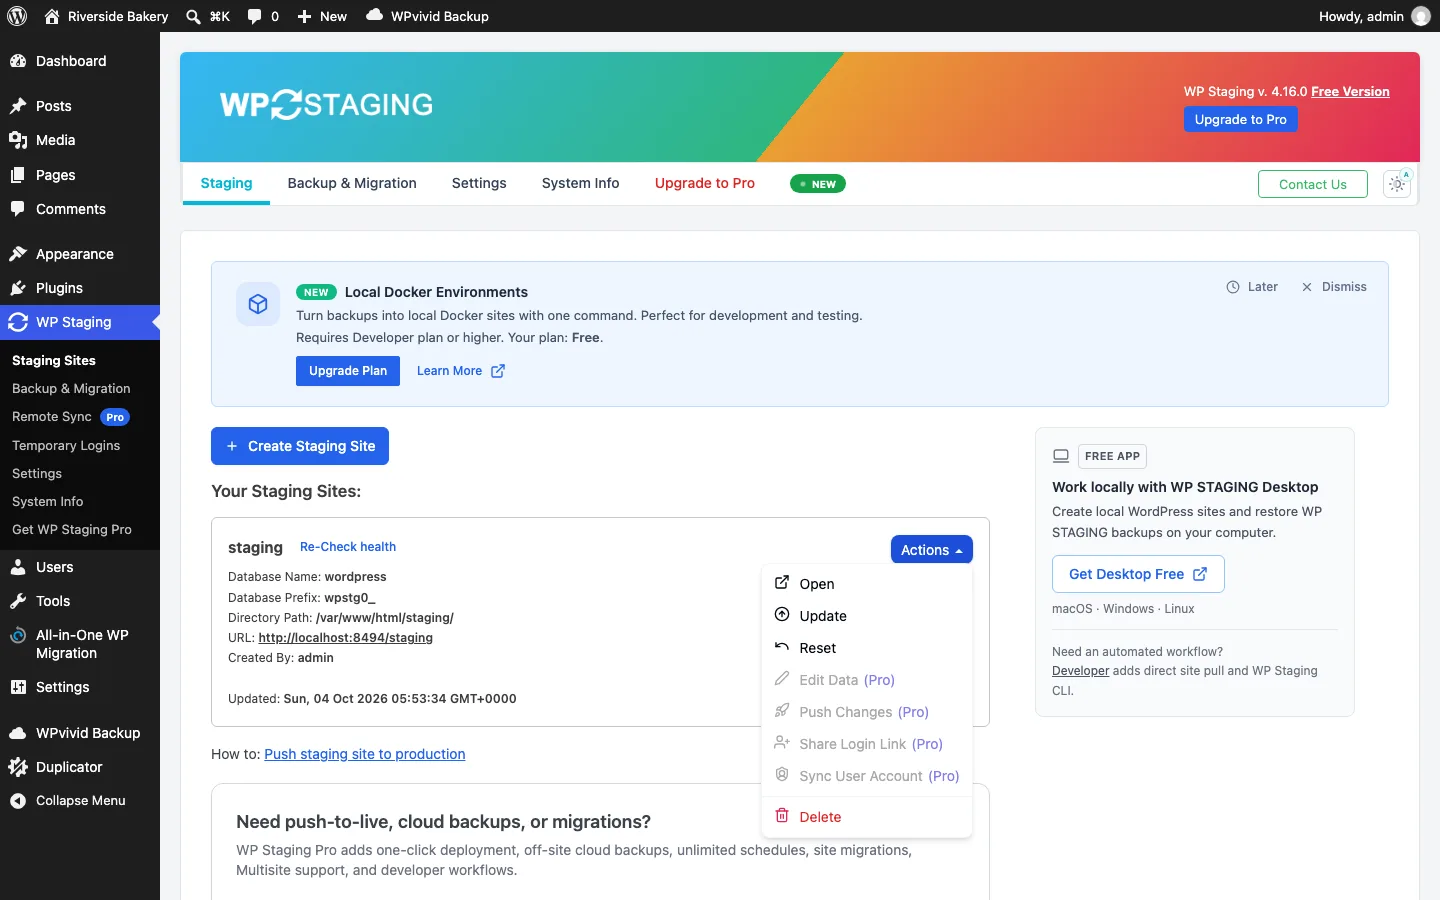Open the Howdy, admin account menu
The height and width of the screenshot is (900, 1440).
(x=1375, y=16)
